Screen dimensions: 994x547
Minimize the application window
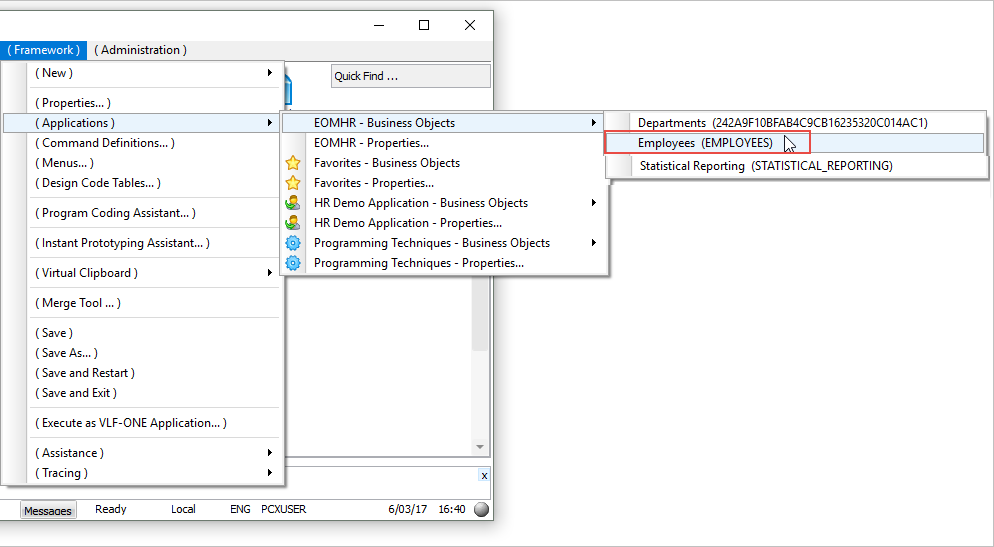click(379, 25)
